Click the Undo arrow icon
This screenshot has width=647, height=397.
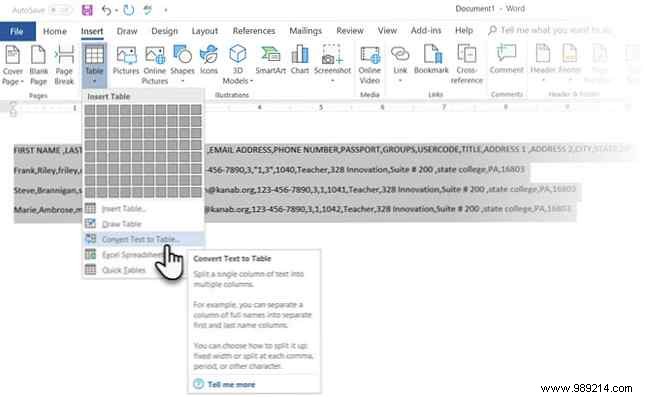click(106, 10)
